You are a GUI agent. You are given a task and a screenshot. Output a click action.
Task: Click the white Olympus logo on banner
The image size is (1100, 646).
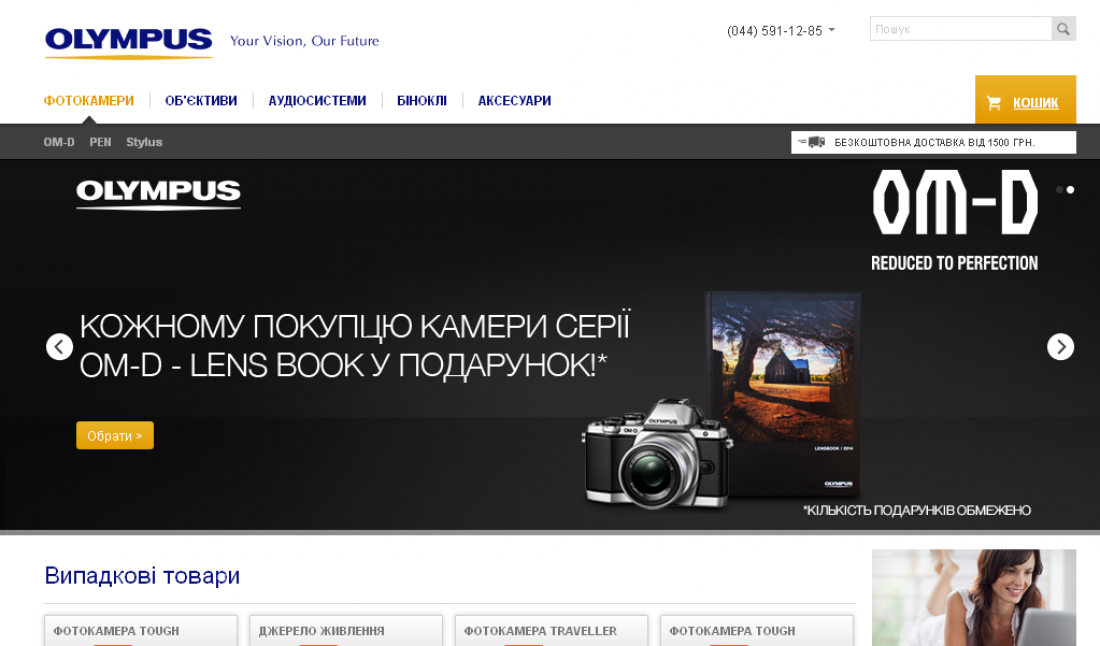[158, 194]
